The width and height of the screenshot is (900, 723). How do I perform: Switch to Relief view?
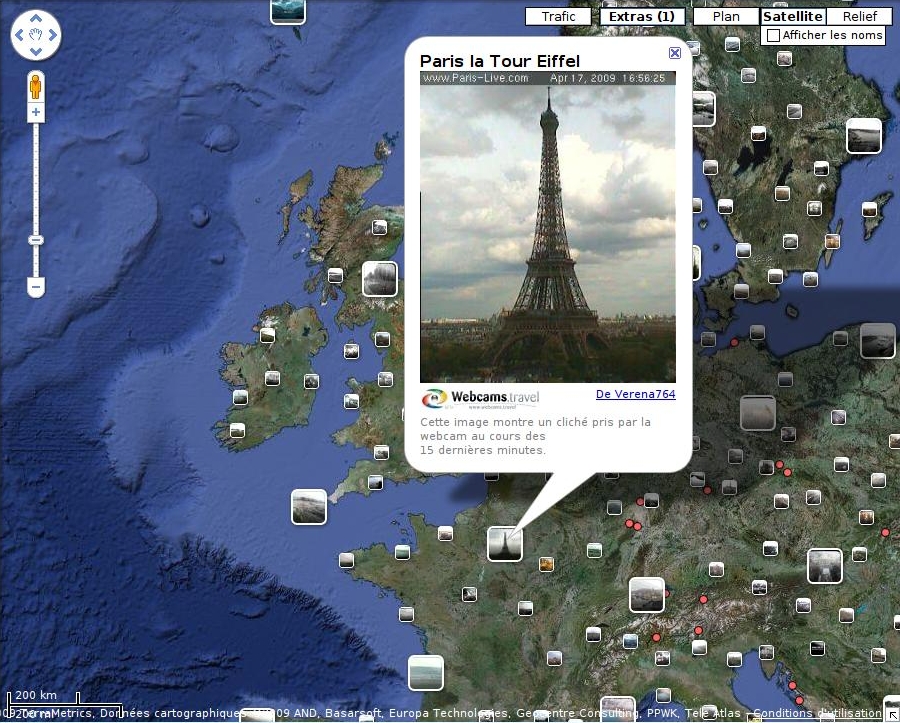859,16
